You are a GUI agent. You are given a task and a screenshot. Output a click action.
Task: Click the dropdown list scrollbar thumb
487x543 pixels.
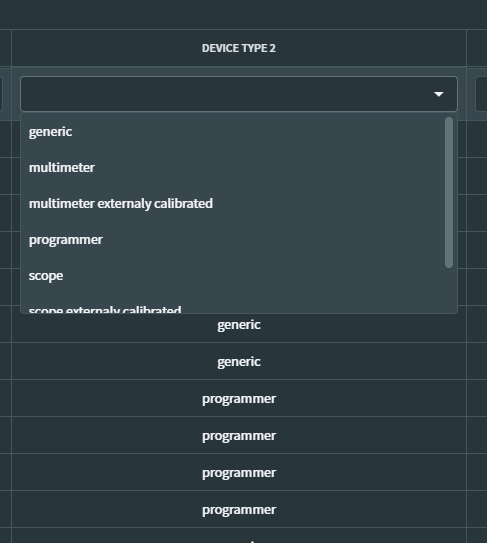pos(449,192)
